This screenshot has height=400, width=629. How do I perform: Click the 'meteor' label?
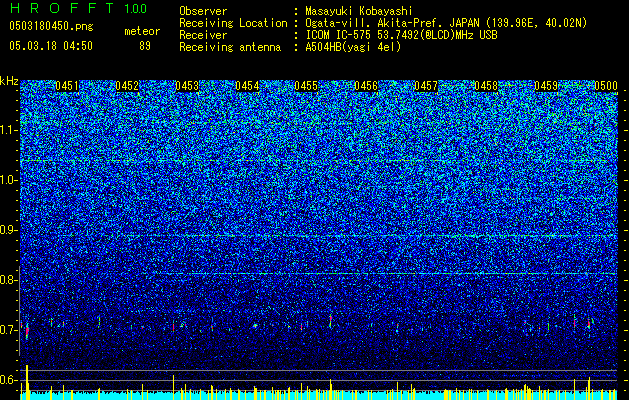142,31
